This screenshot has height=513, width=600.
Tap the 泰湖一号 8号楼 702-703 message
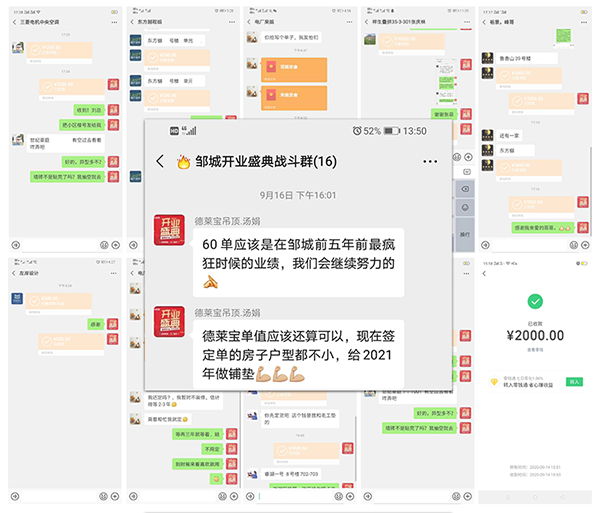tap(291, 474)
